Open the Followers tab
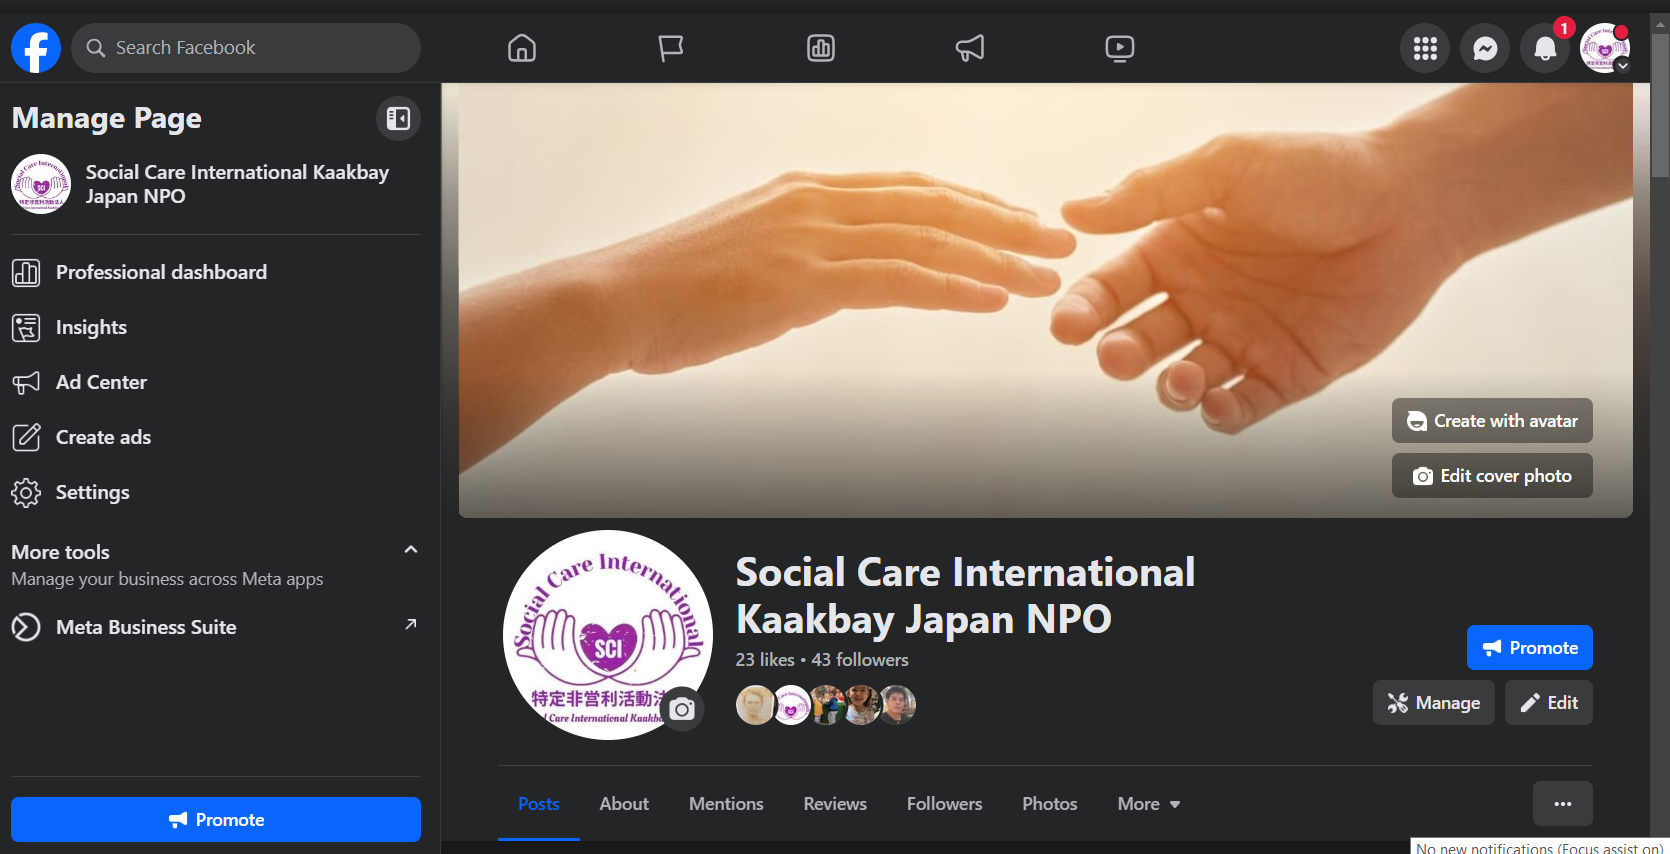 coord(944,804)
